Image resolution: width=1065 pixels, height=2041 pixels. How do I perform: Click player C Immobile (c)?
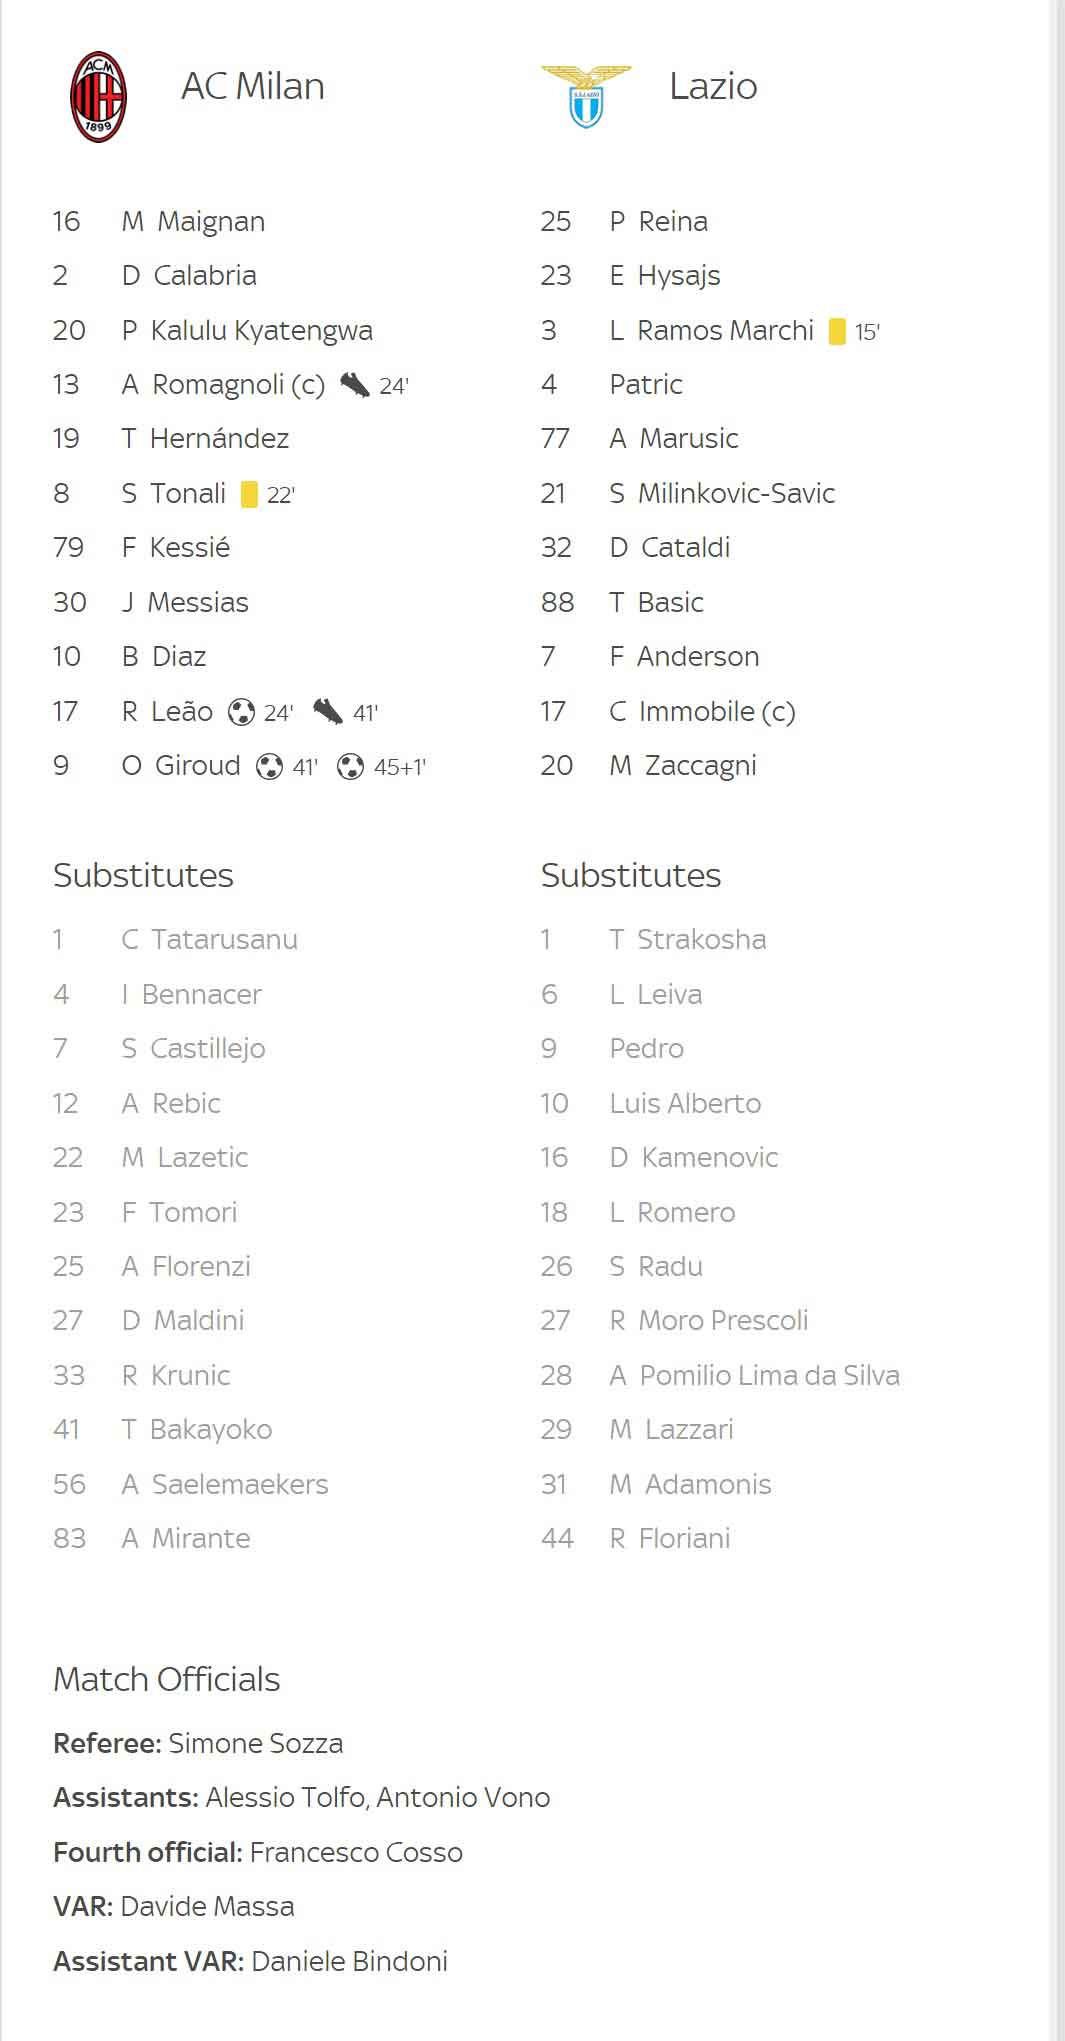click(702, 711)
